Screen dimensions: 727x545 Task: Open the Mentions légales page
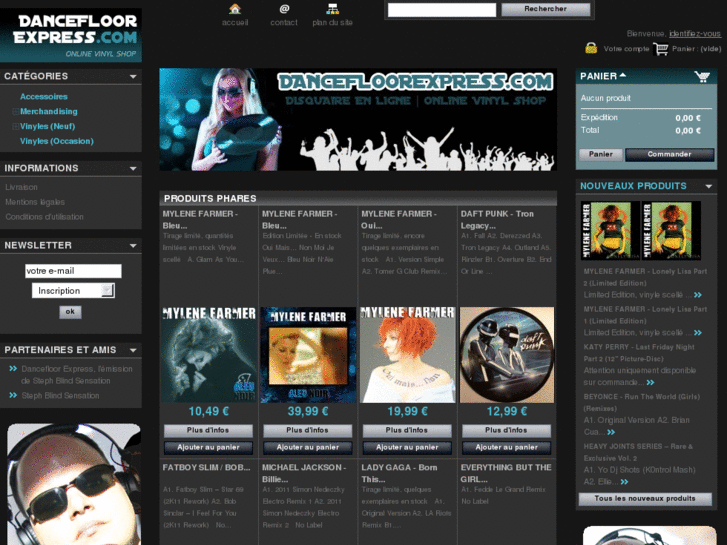click(35, 202)
